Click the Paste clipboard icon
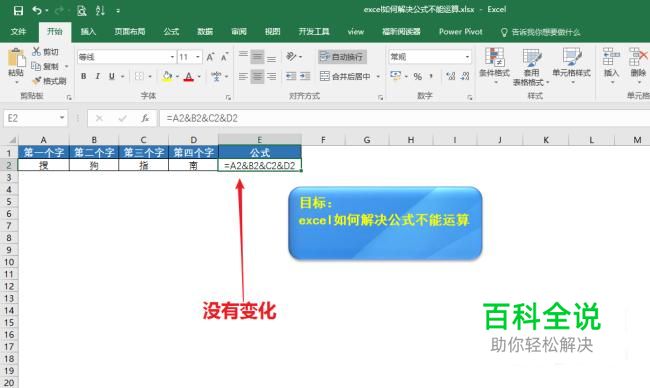 16,58
